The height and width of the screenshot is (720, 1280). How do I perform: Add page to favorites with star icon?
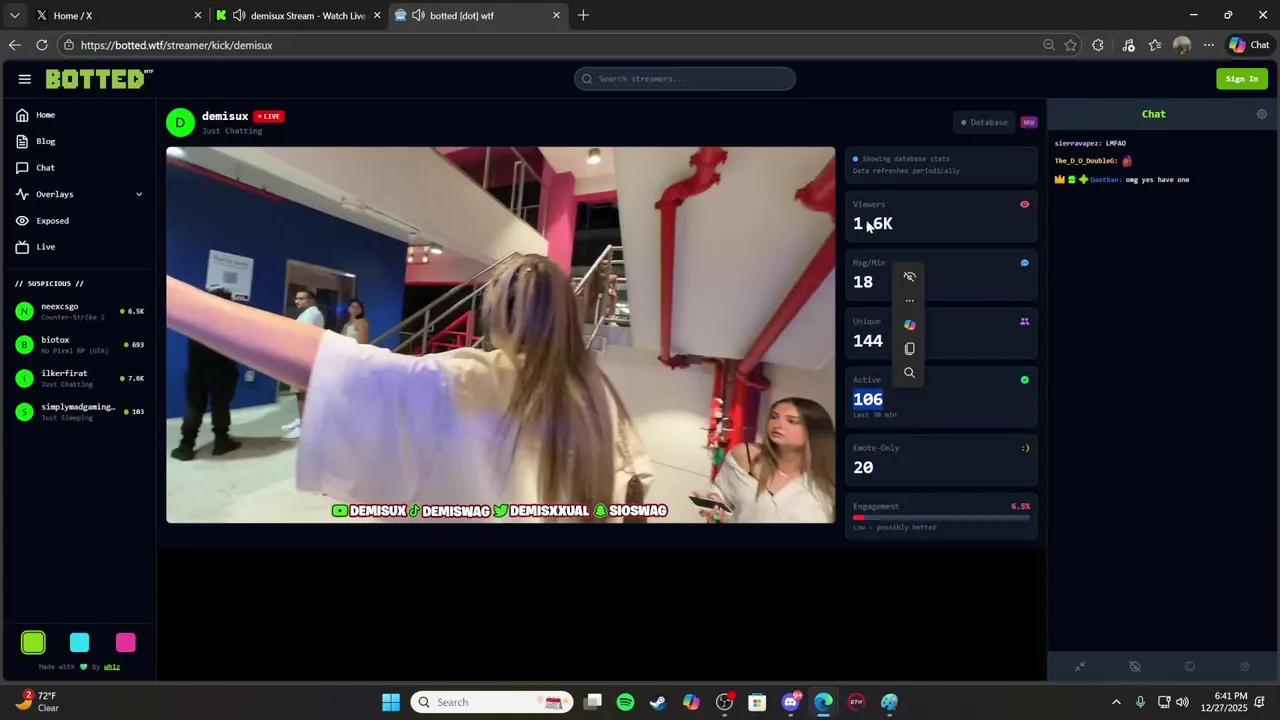1071,45
